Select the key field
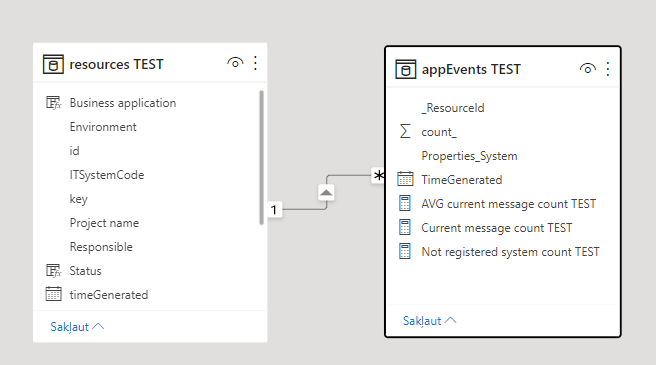Viewport: 656px width, 365px height. tap(79, 199)
